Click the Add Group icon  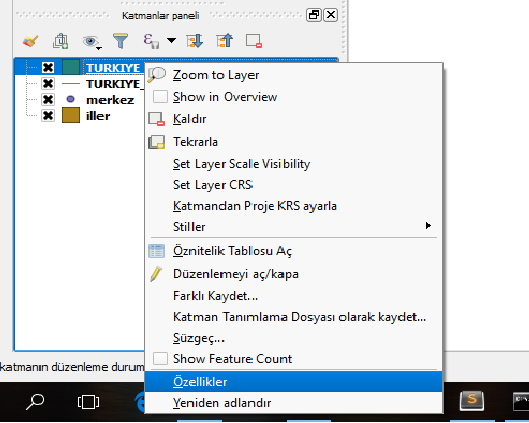coord(61,41)
